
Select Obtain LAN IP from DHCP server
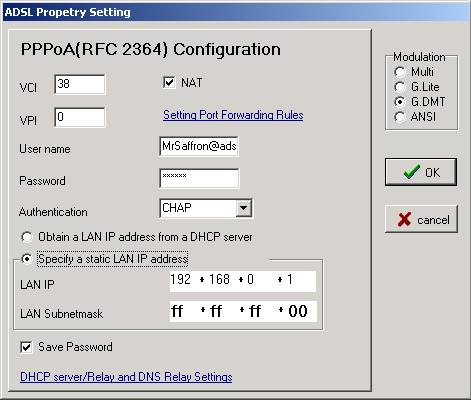27,237
